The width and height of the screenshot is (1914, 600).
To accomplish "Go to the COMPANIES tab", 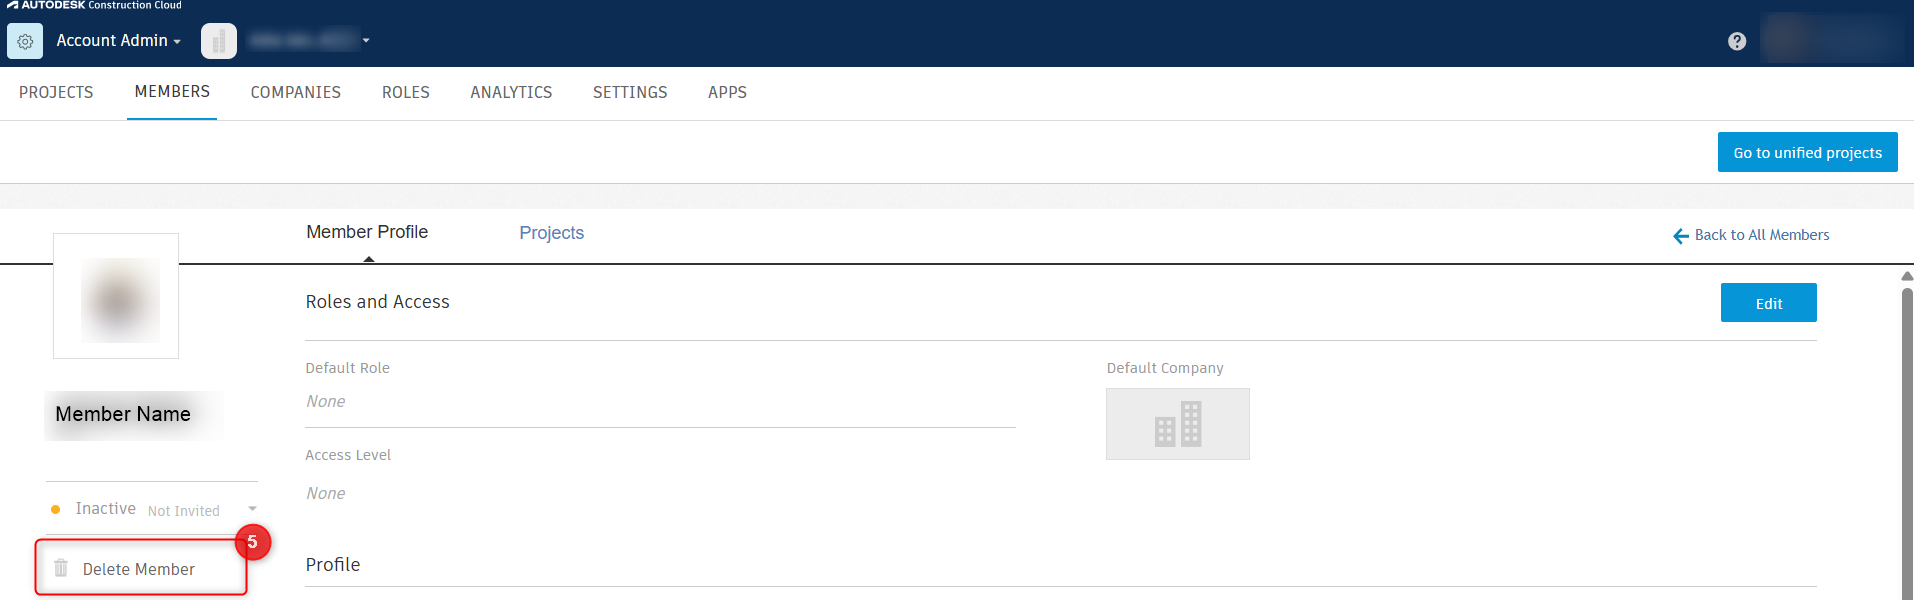I will tap(295, 92).
